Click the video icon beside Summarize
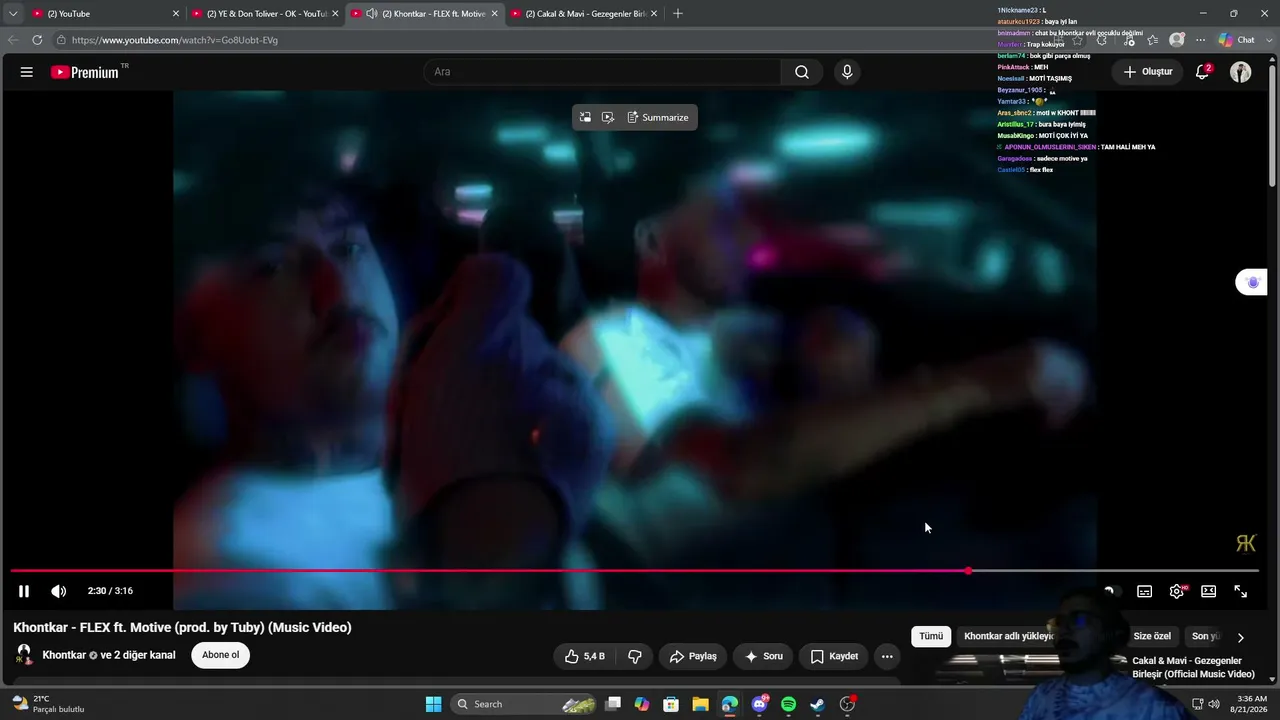This screenshot has width=1280, height=720. (608, 117)
